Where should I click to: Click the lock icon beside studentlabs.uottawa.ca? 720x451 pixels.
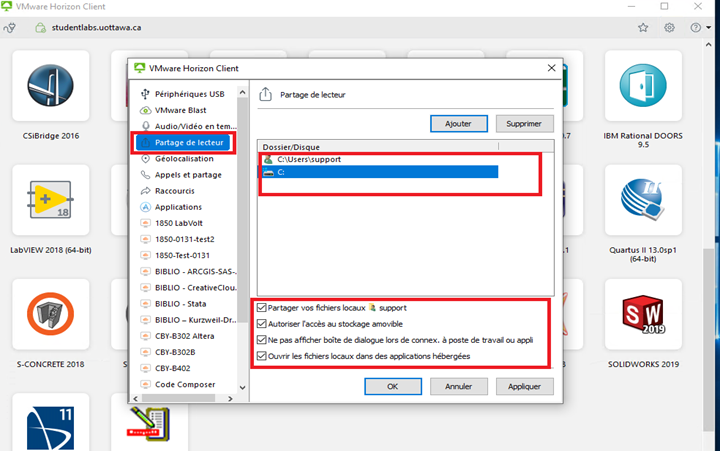click(x=40, y=28)
